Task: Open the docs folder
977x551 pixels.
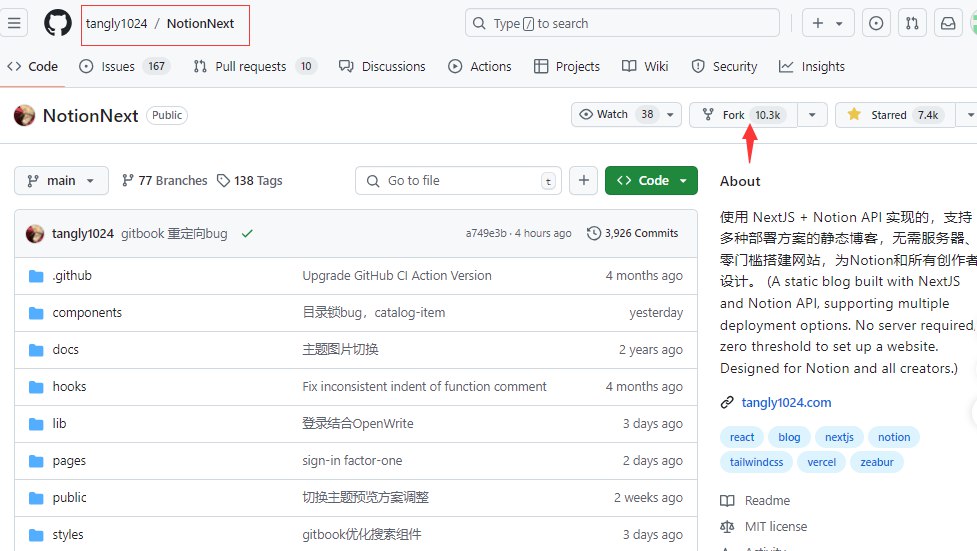Action: click(65, 350)
